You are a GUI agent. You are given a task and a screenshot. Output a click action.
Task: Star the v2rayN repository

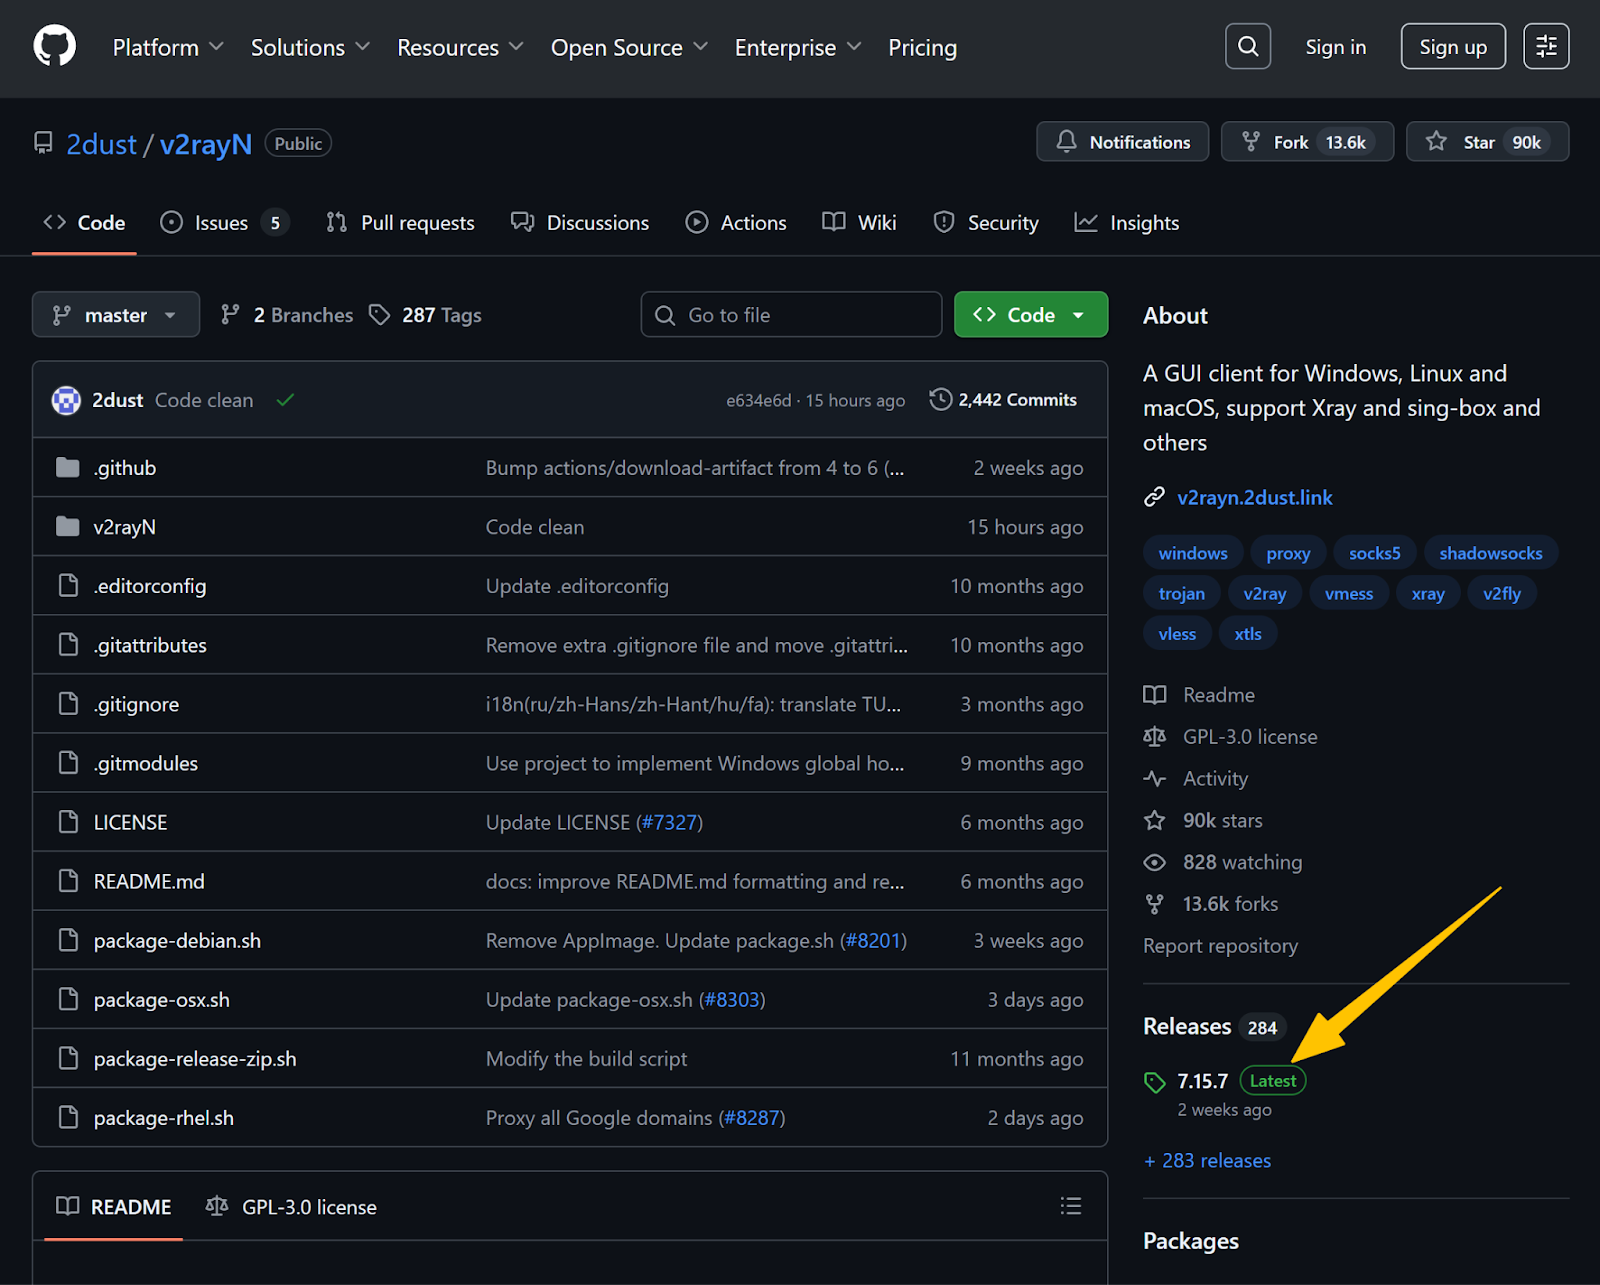point(1486,142)
